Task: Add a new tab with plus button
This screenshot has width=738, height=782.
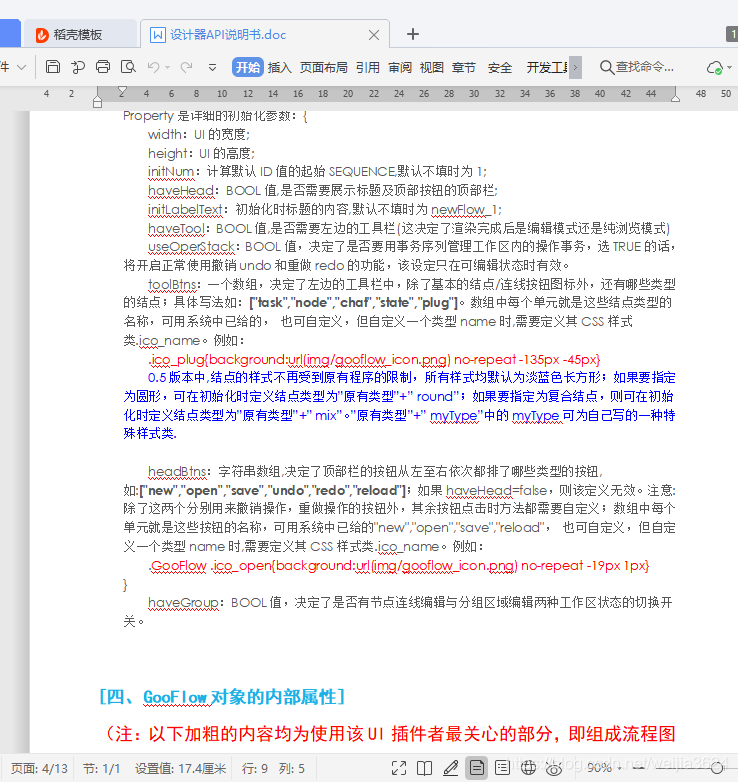Action: pos(413,34)
